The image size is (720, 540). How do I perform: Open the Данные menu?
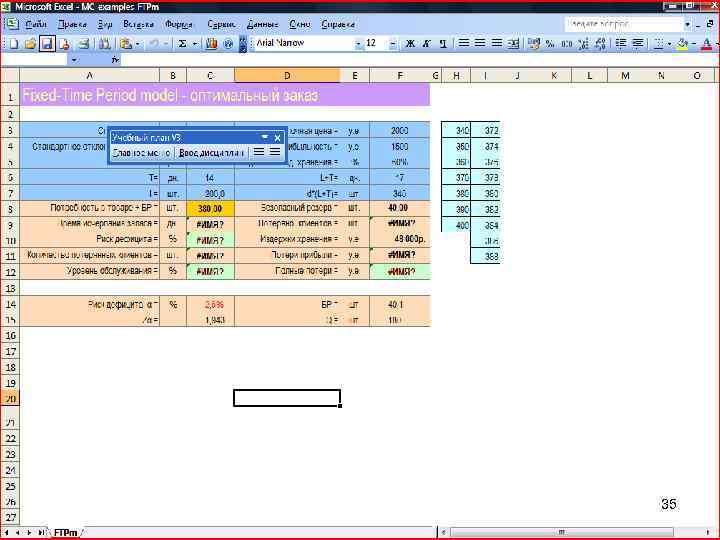pos(262,24)
